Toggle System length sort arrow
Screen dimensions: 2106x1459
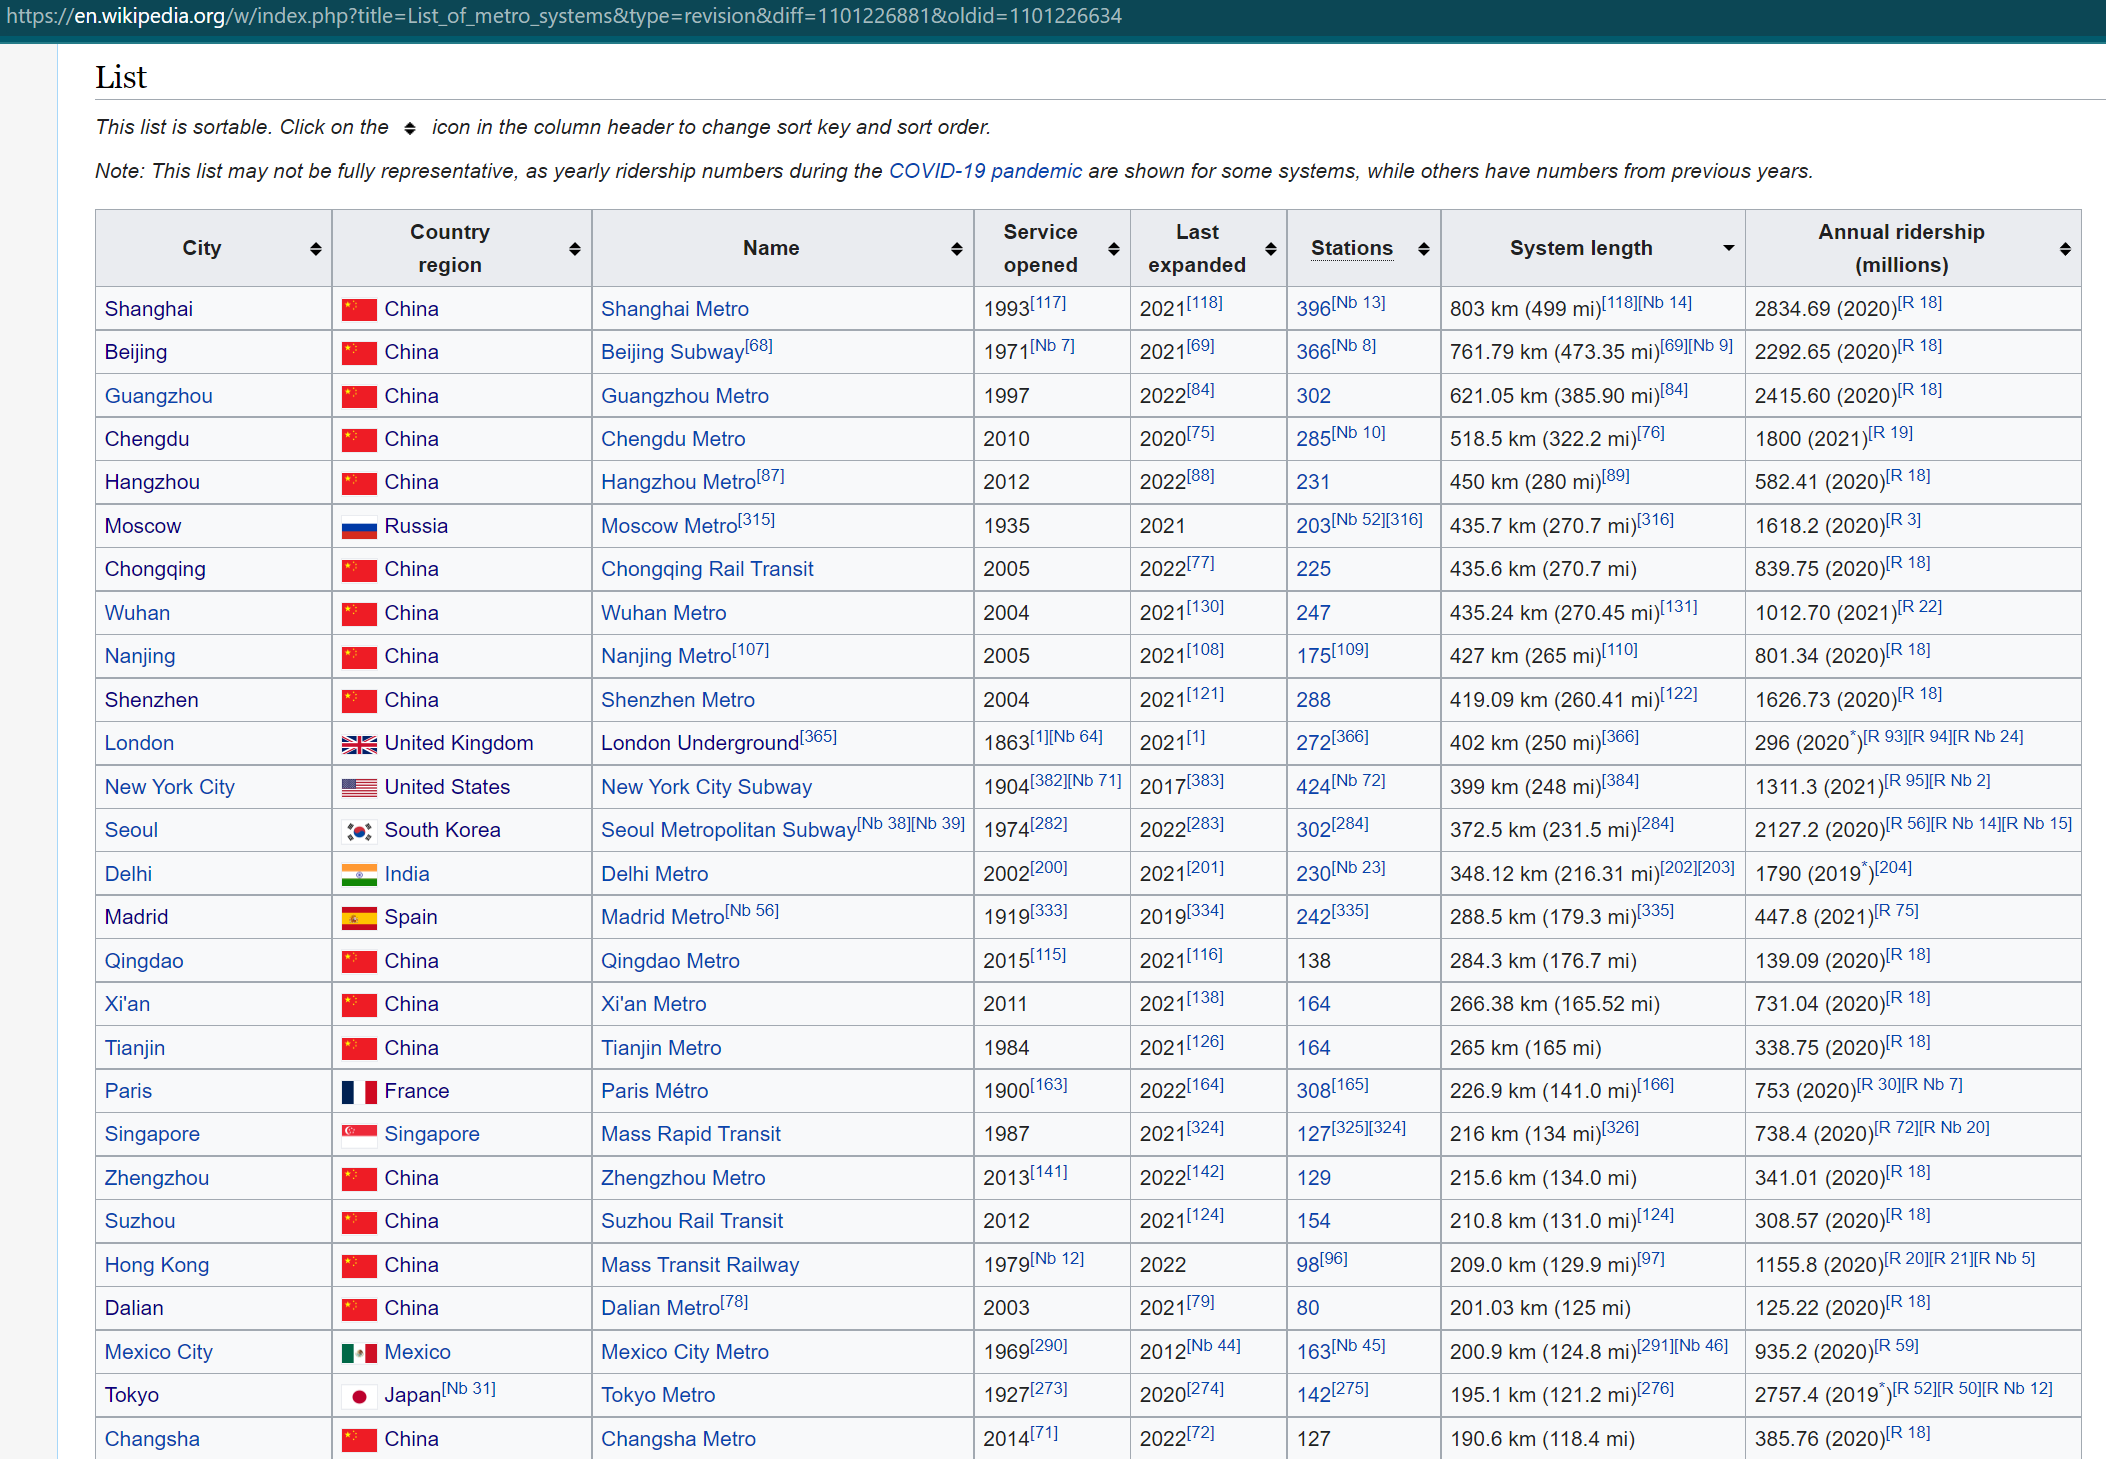(1728, 248)
